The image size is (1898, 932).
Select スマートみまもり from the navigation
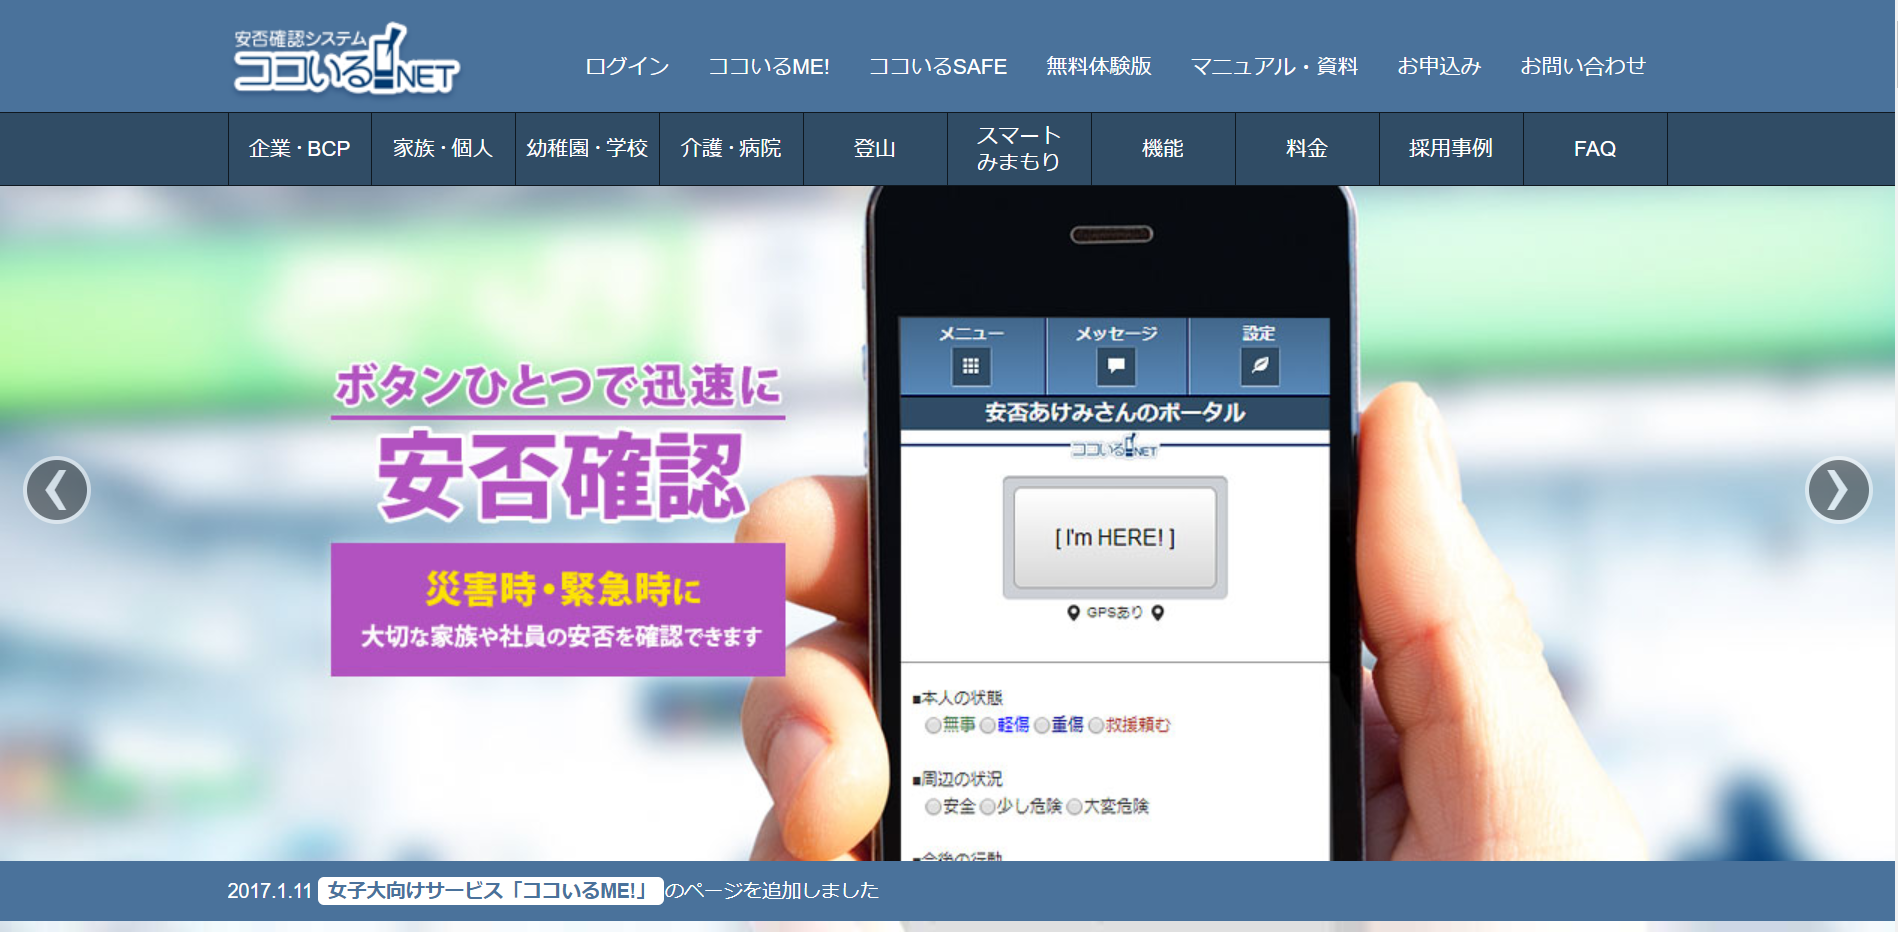point(1018,148)
